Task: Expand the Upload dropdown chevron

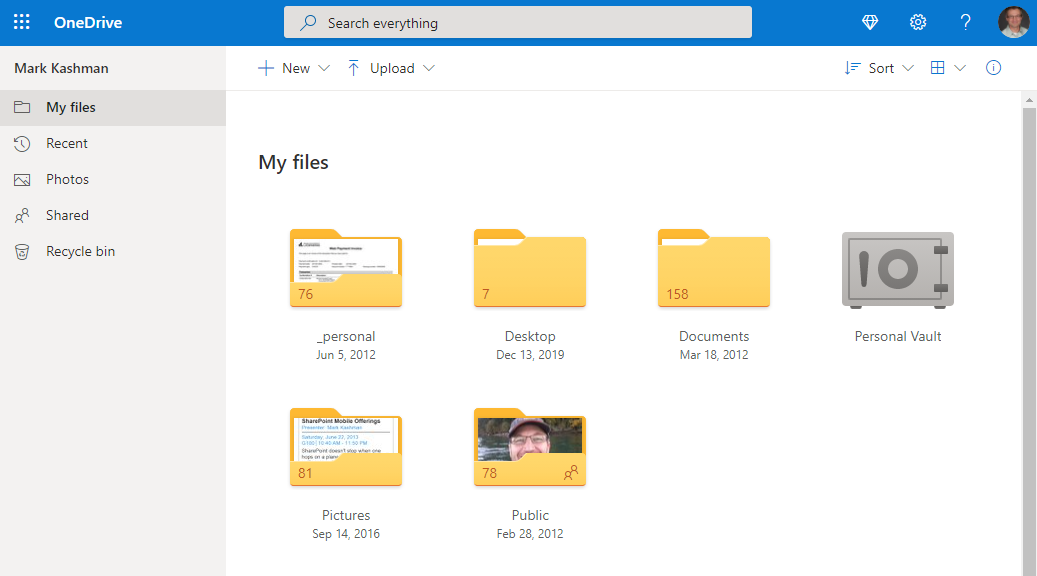Action: [429, 67]
